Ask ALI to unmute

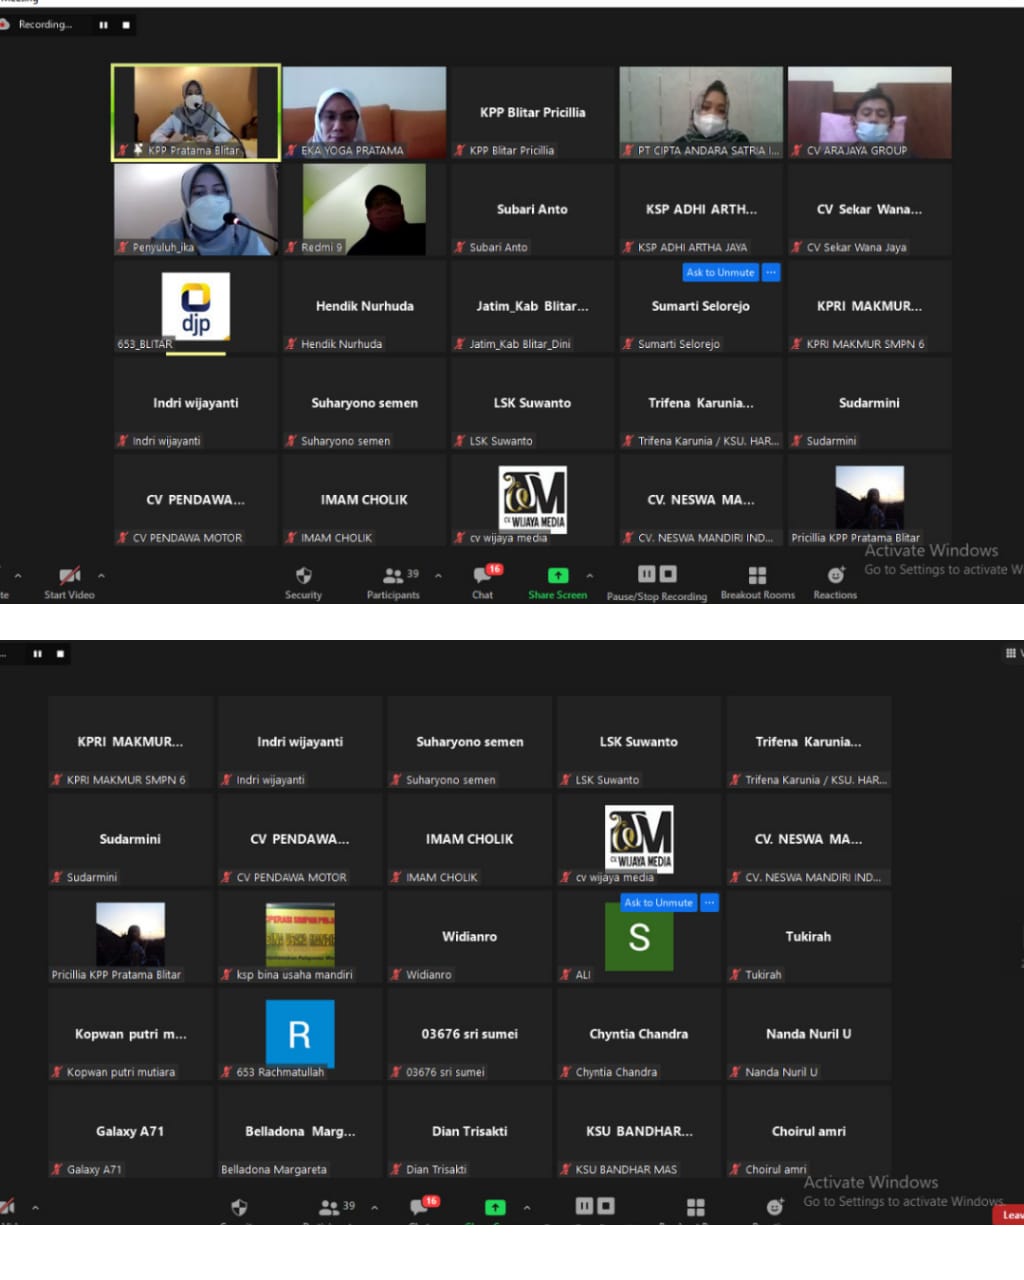(x=658, y=902)
